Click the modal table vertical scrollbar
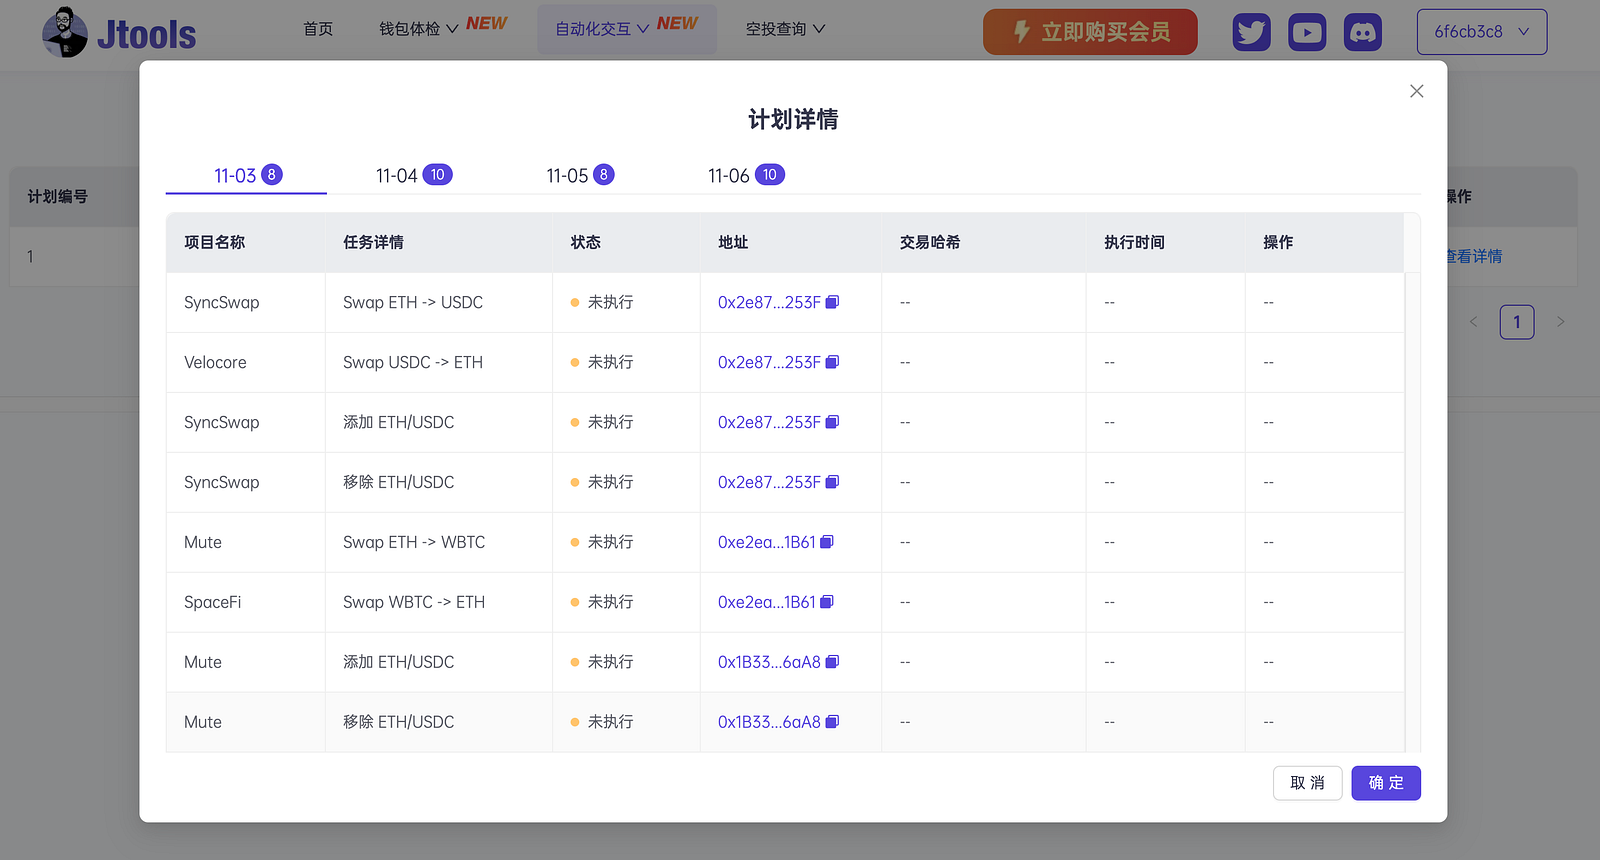 click(1412, 512)
